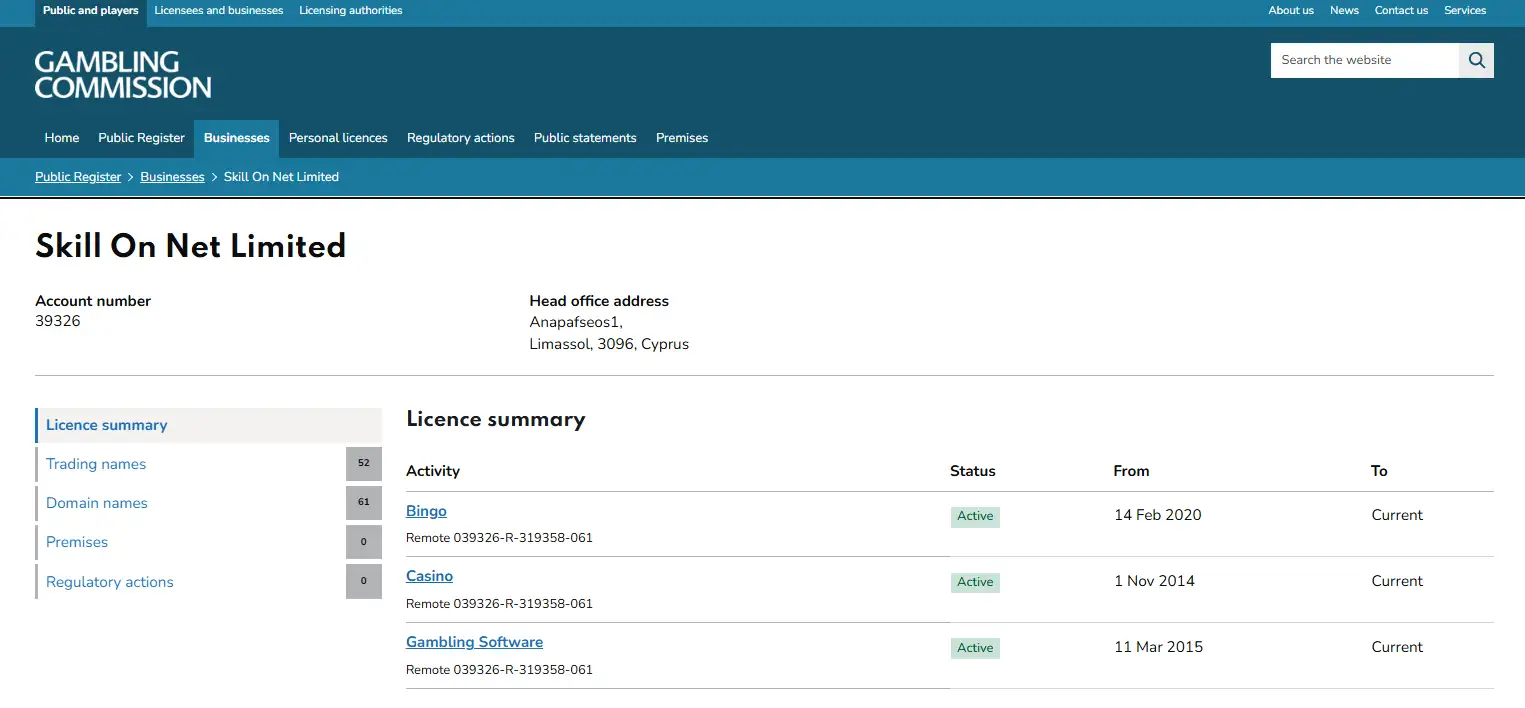Click the search magnifier icon button
The width and height of the screenshot is (1525, 708).
point(1476,60)
